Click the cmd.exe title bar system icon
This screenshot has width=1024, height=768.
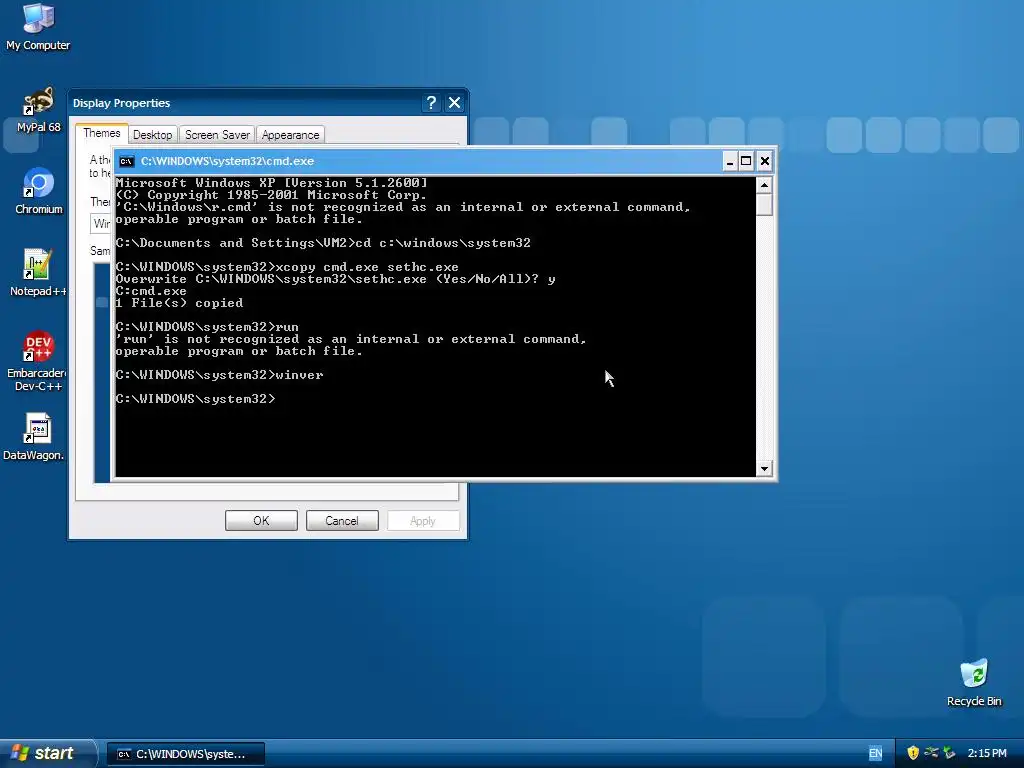[127, 161]
